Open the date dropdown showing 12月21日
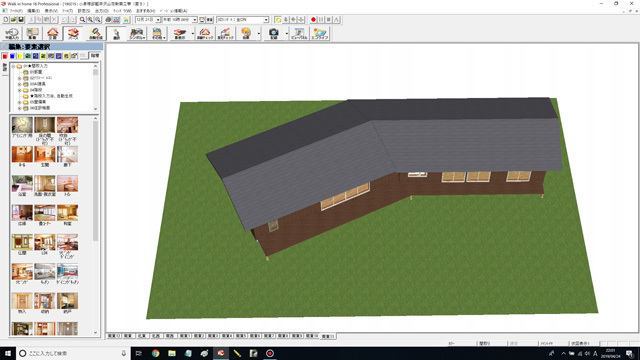The image size is (640, 360). click(148, 20)
